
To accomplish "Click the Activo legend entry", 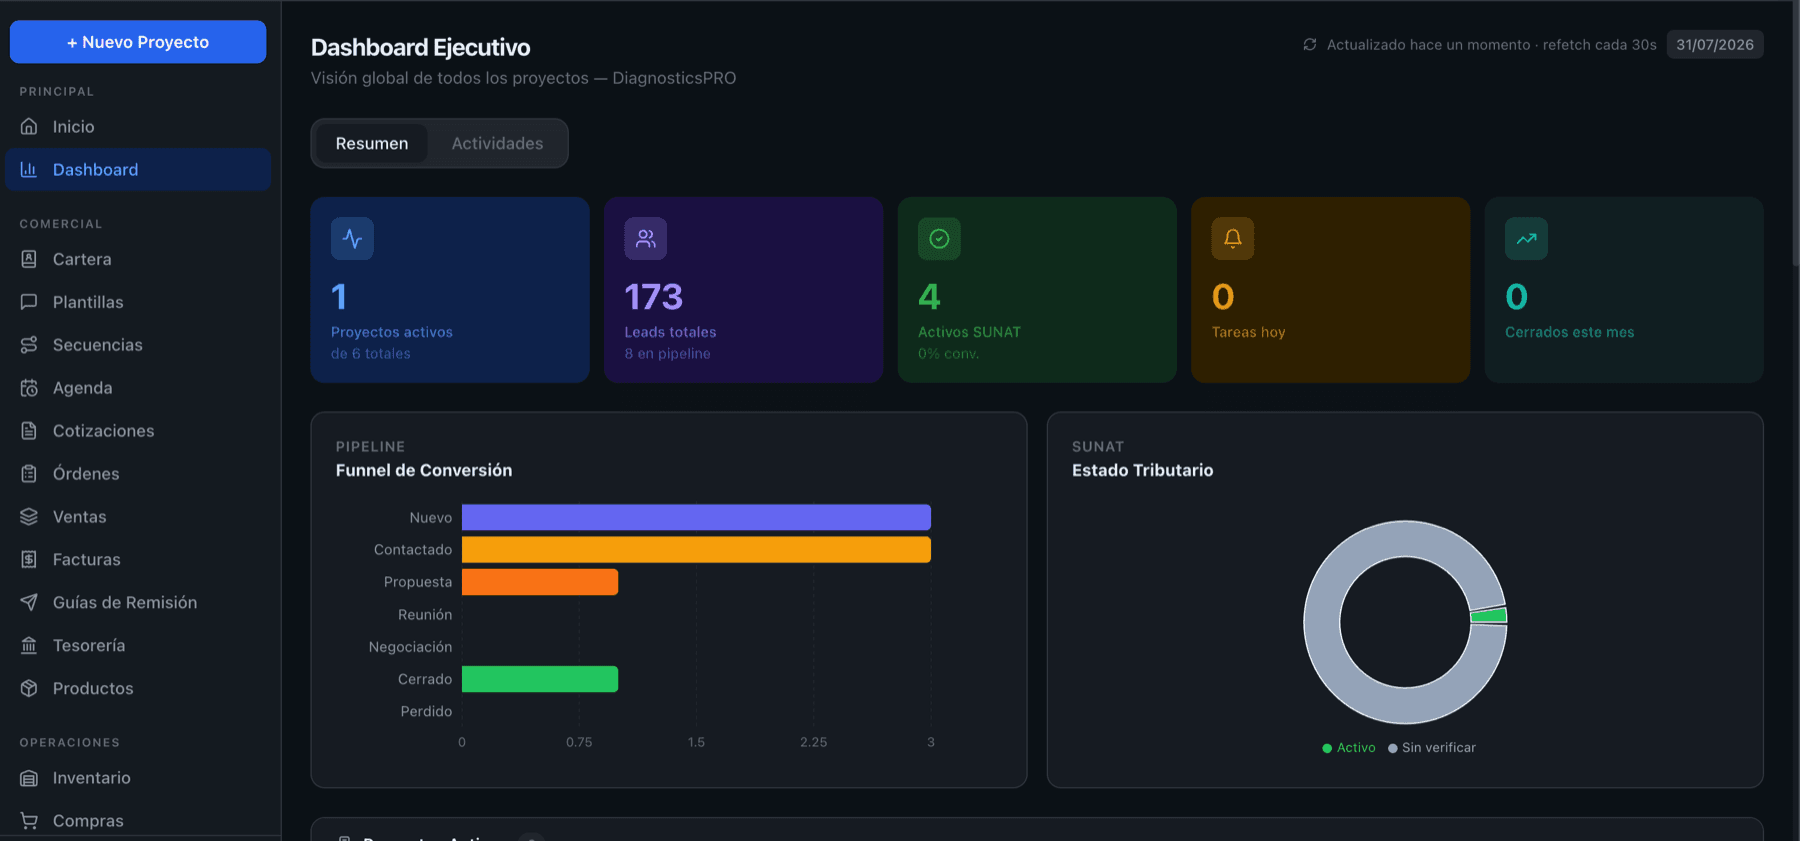I will 1349,748.
